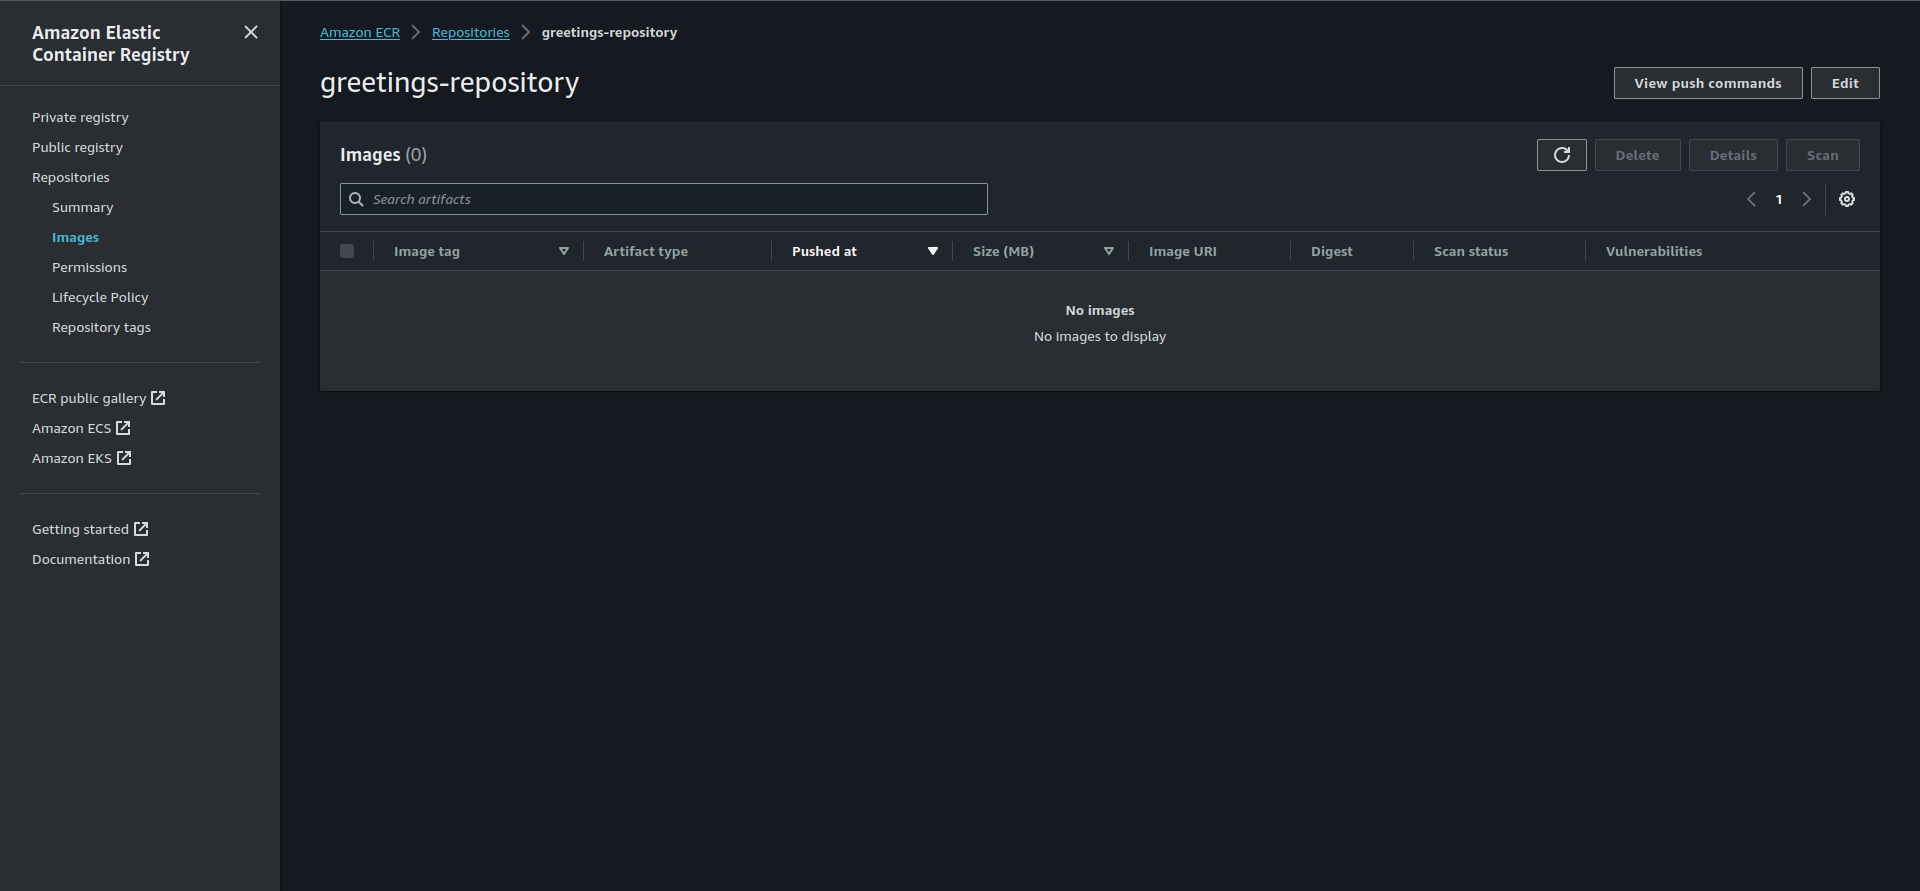Viewport: 1920px width, 891px height.
Task: Open Public registry in sidebar
Action: coord(77,147)
